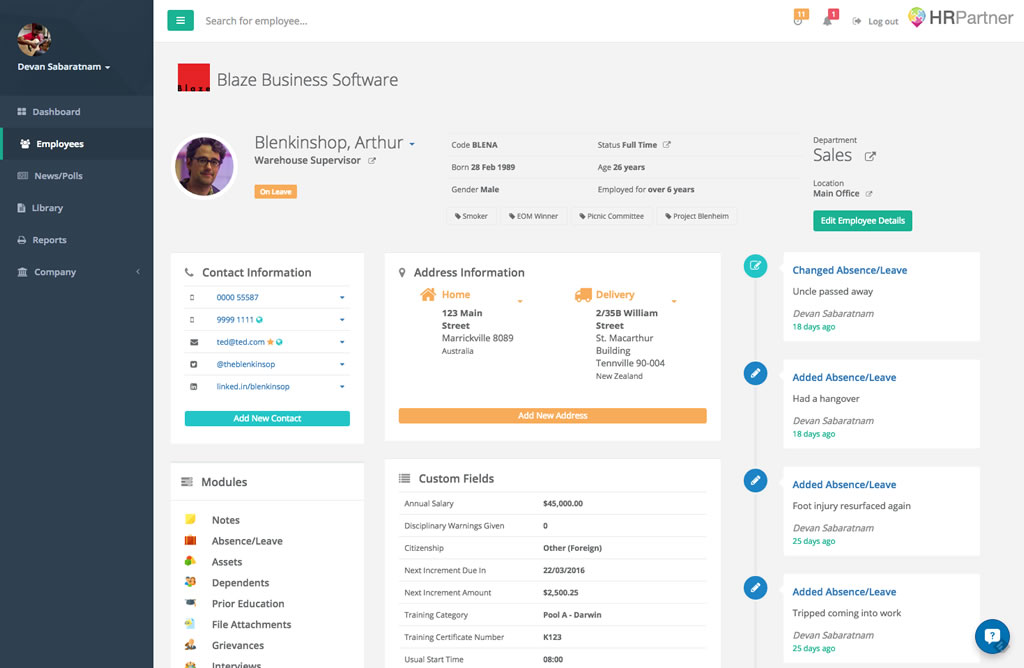Click the EOM Winner tag
1024x668 pixels.
(x=534, y=216)
